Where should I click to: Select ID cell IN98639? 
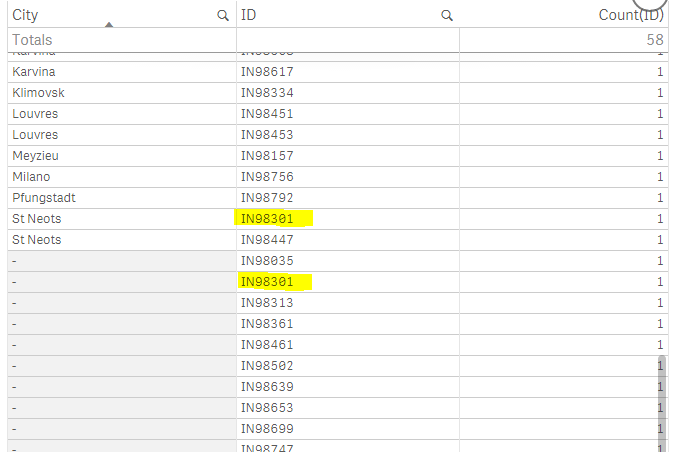click(267, 387)
